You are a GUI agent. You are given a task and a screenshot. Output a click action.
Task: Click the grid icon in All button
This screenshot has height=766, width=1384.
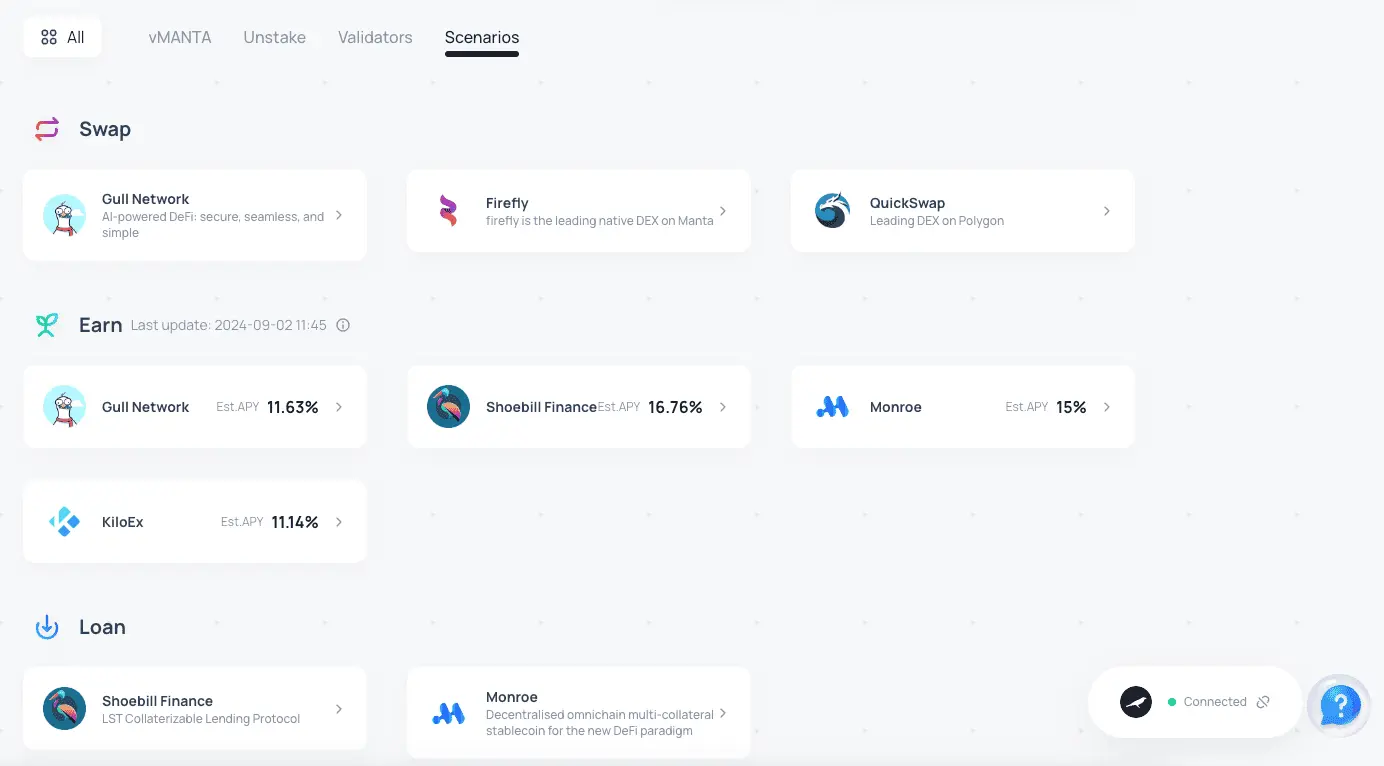[x=49, y=37]
